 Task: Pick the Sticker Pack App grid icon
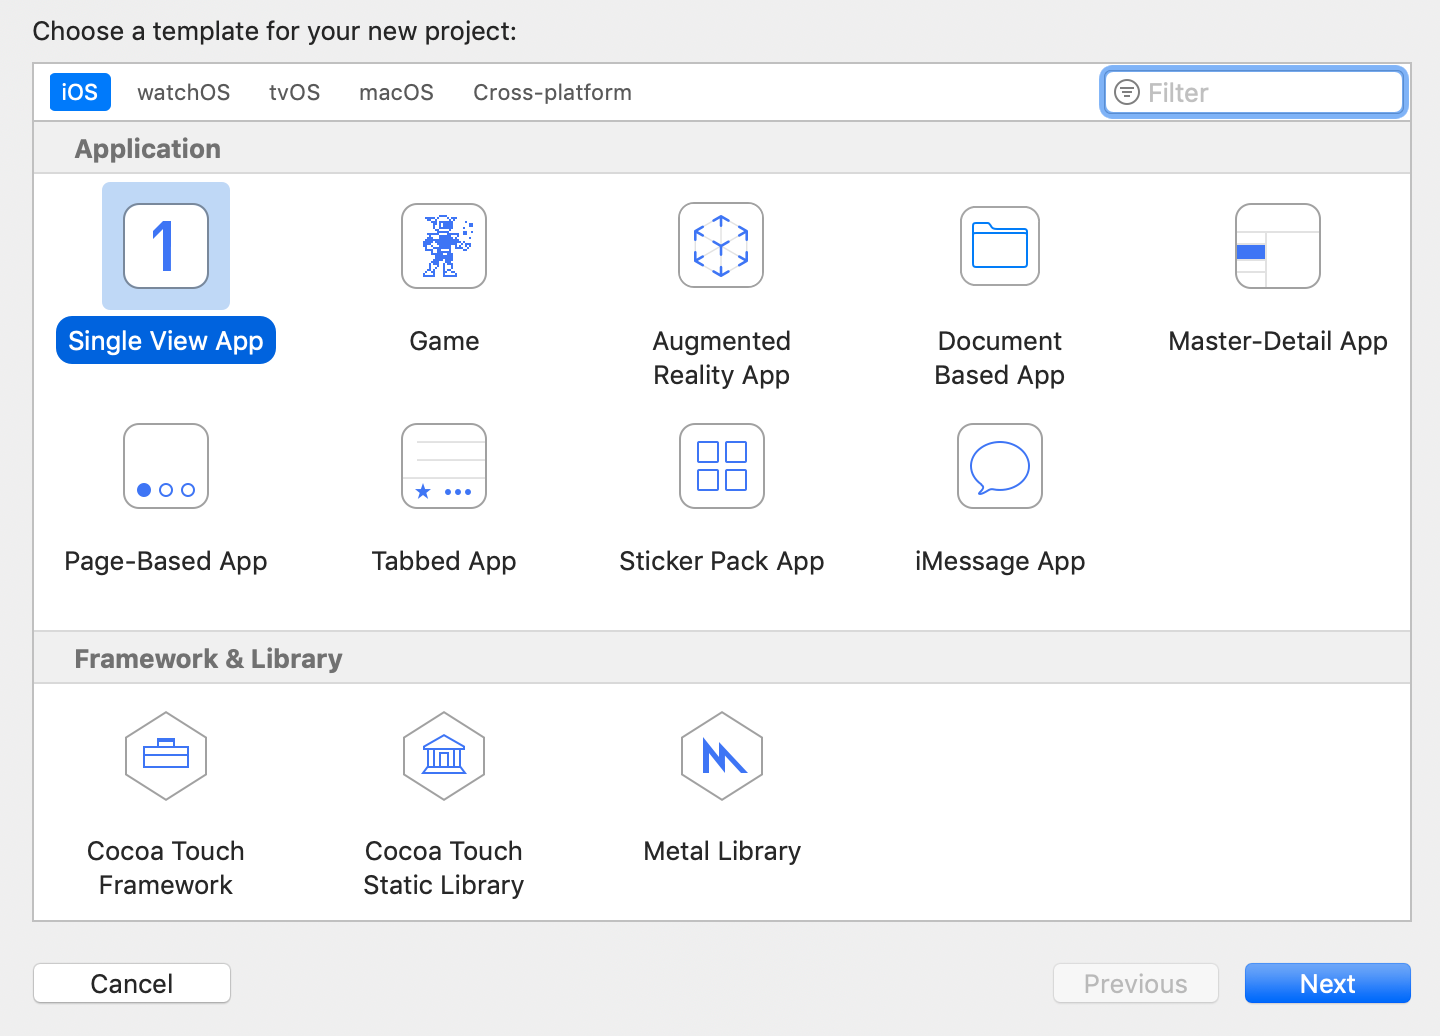722,466
